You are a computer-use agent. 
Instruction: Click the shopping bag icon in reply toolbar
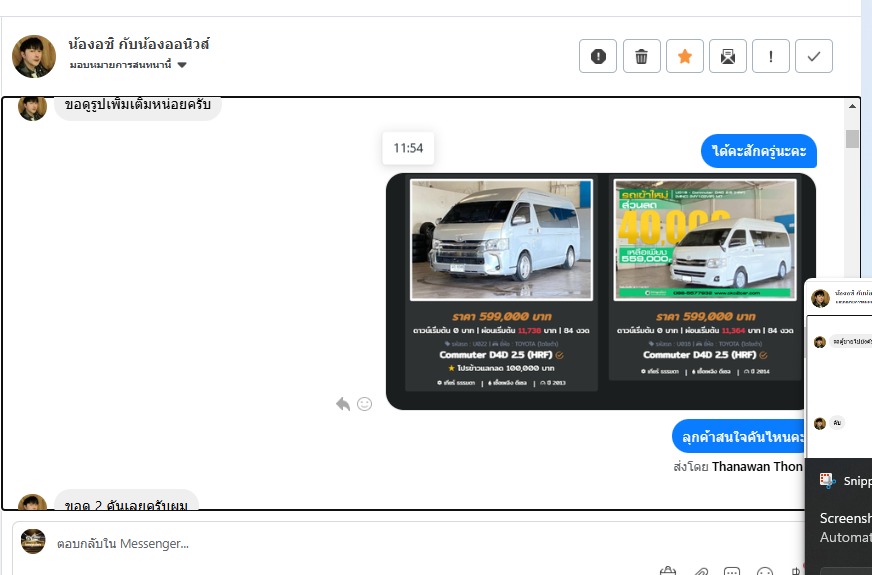pyautogui.click(x=667, y=571)
